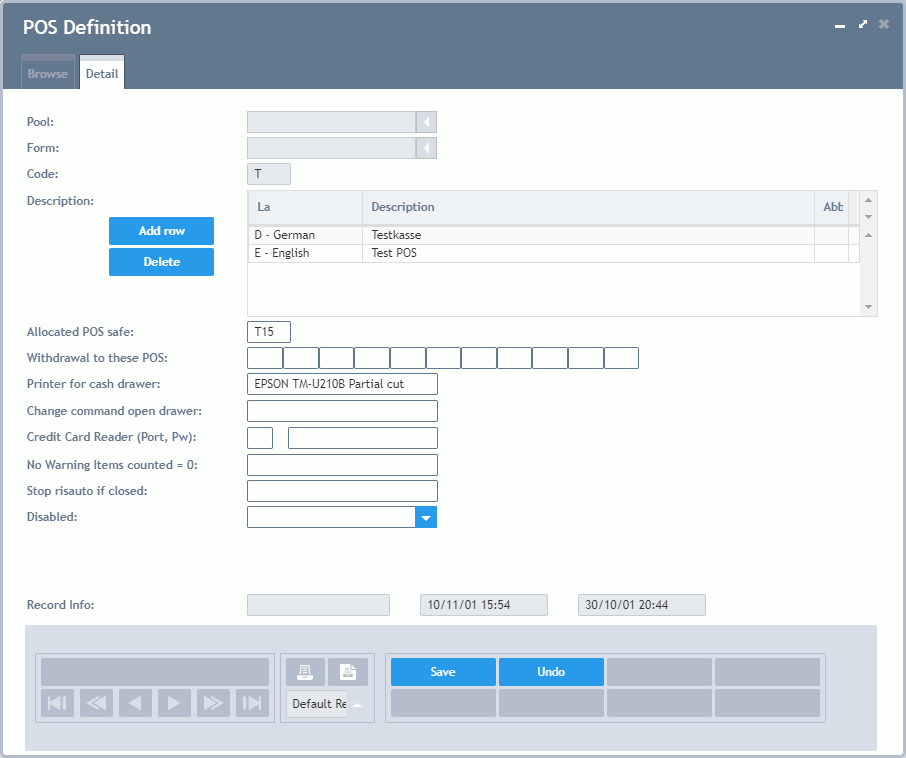Click the Disabled combo box field
The width and height of the screenshot is (906, 758).
331,517
